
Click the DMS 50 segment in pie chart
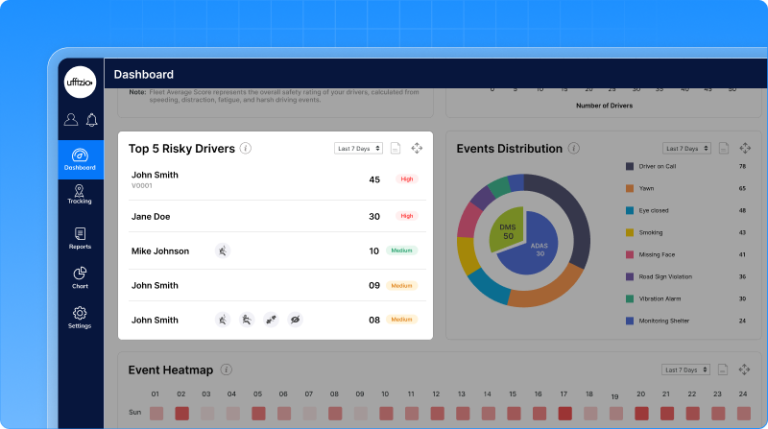point(507,231)
